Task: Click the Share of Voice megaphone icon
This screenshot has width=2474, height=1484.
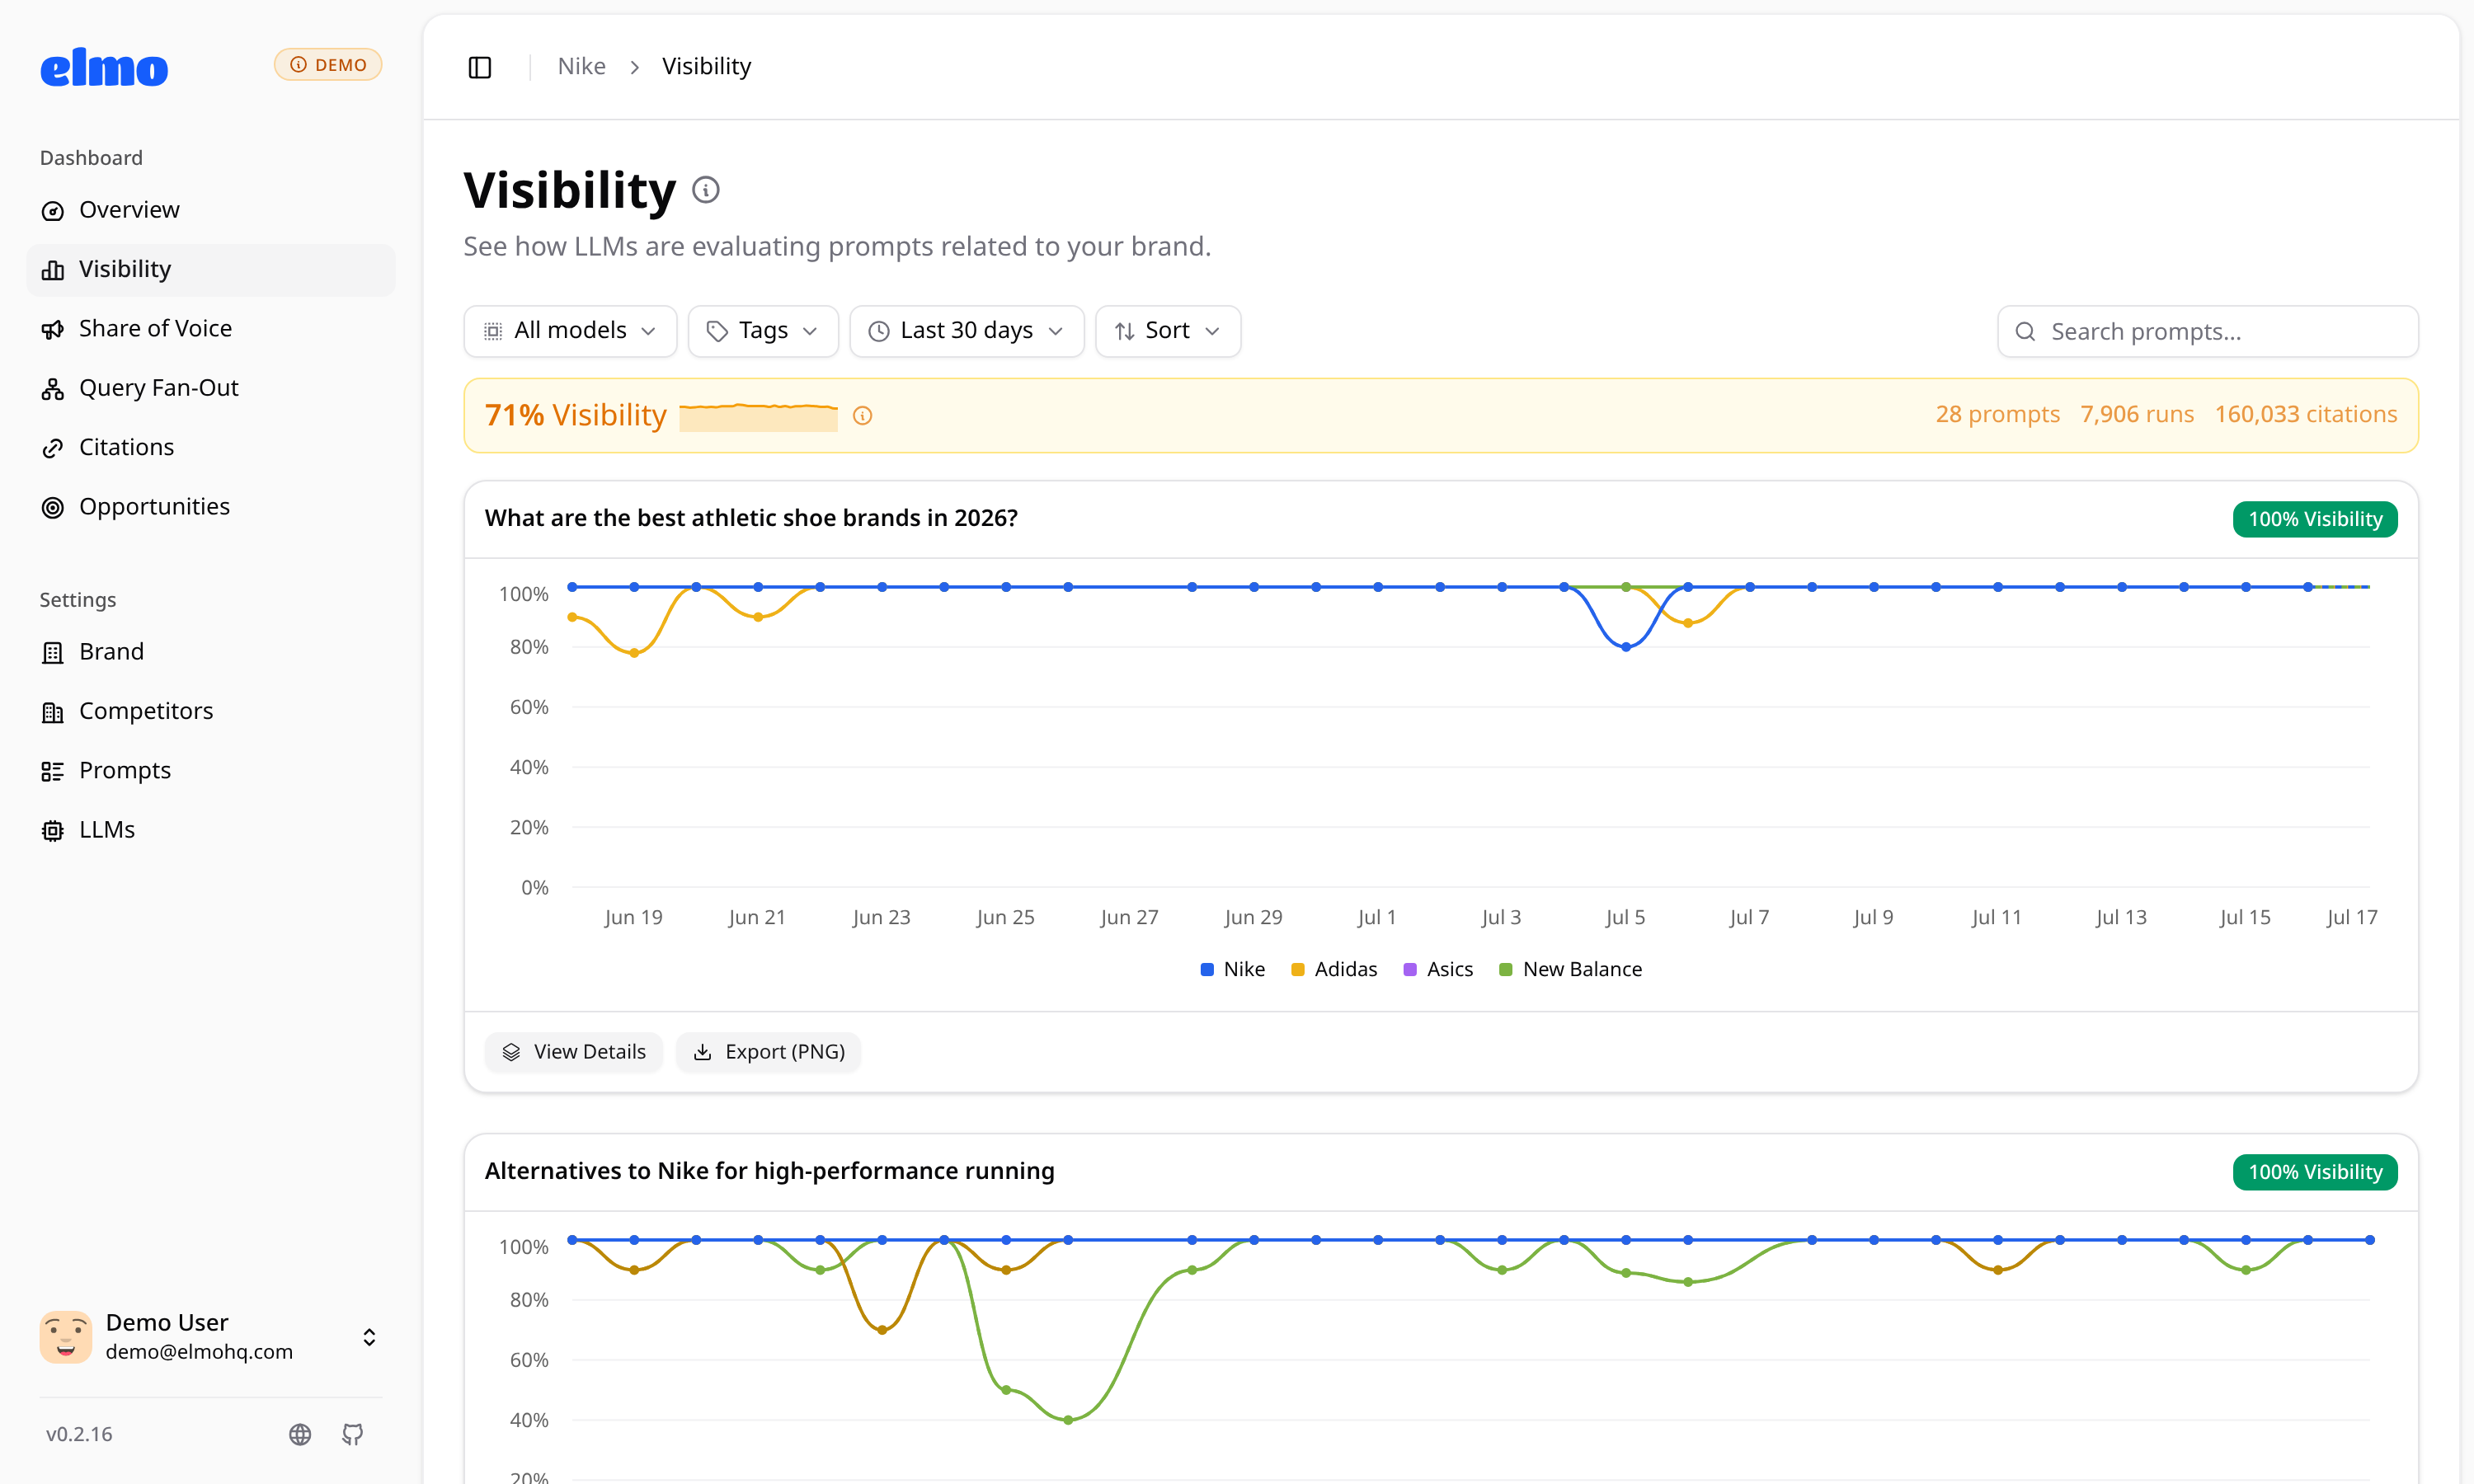Action: pos(53,330)
